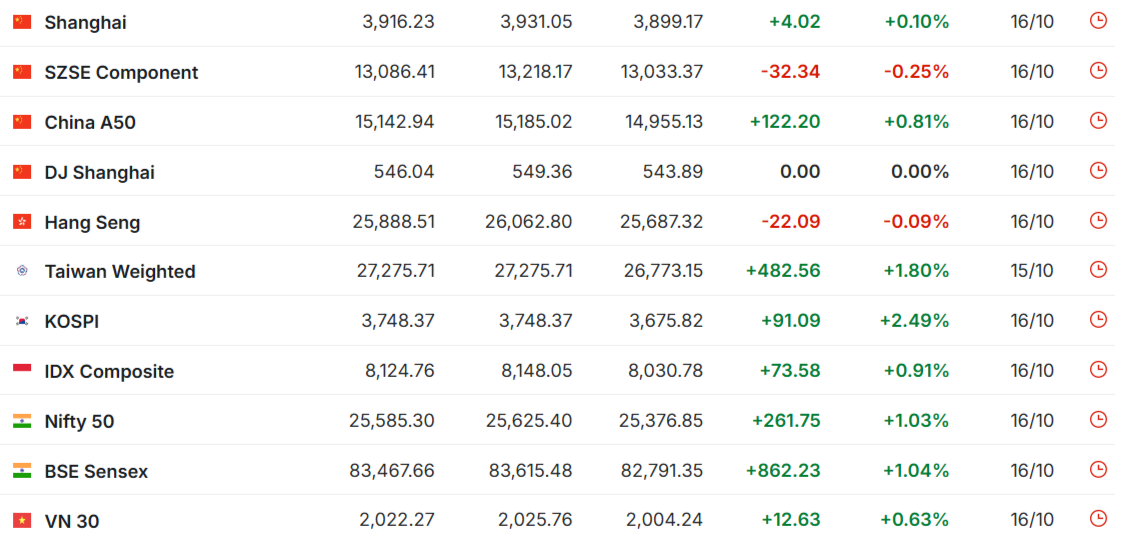Click the clock icon in Shanghai row
The width and height of the screenshot is (1121, 539).
click(x=1098, y=20)
